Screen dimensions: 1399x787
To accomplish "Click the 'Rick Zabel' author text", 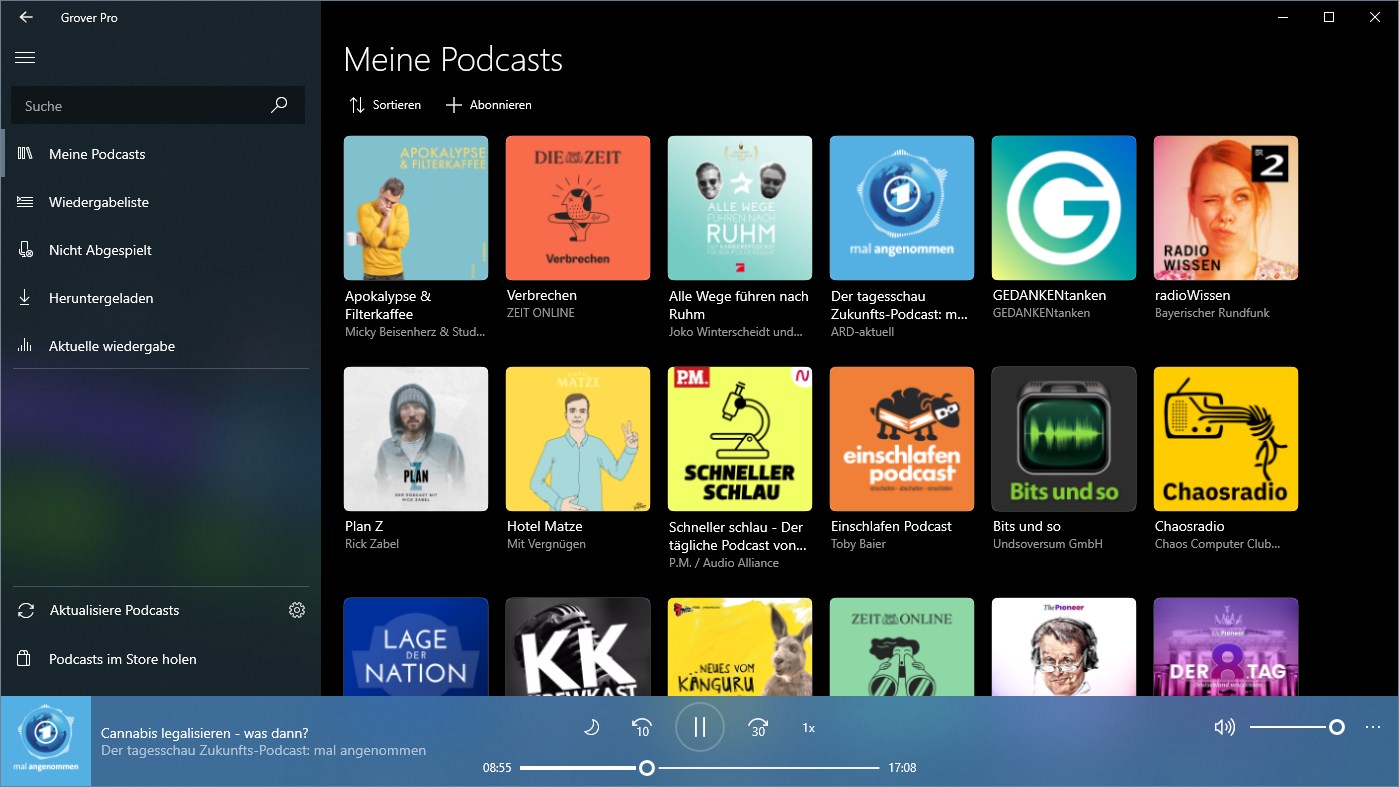I will tap(372, 544).
